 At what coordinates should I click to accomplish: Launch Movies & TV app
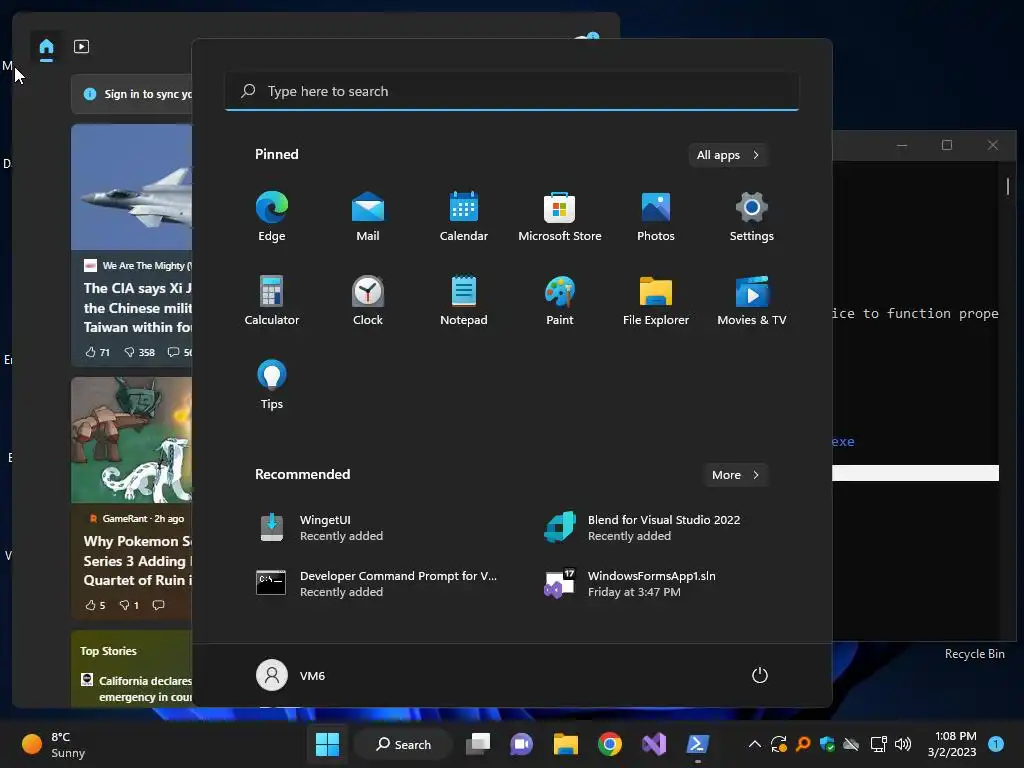752,300
